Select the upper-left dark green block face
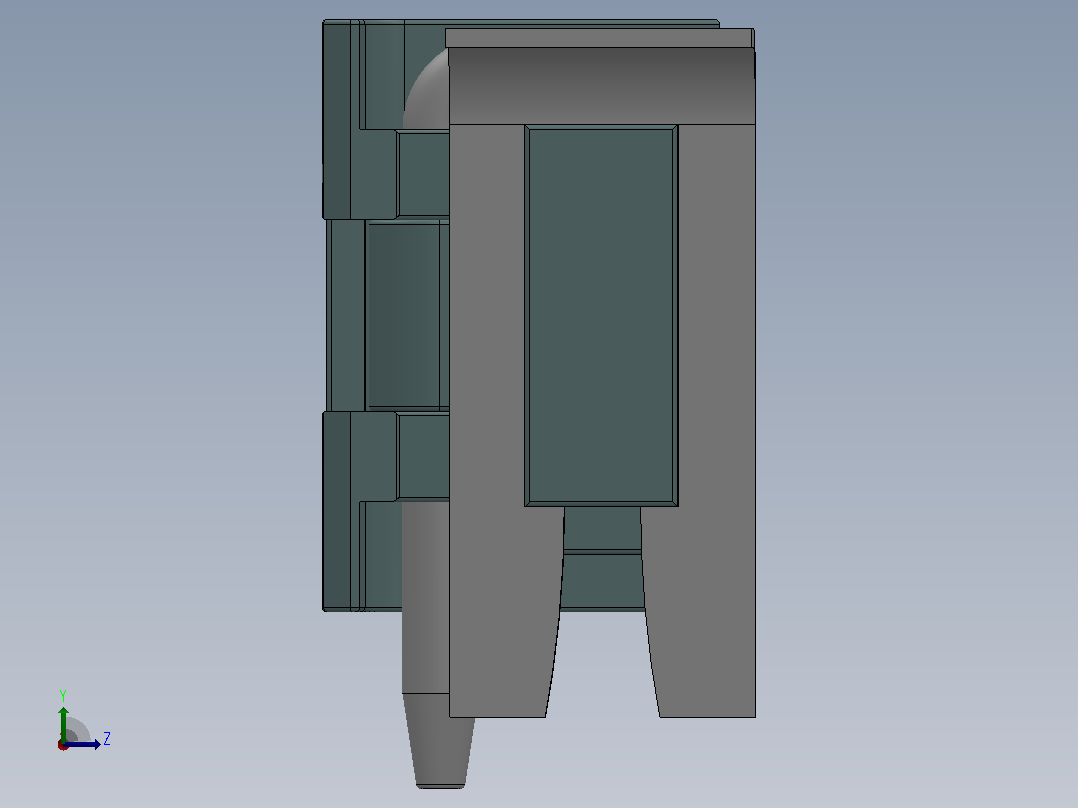 point(336,120)
